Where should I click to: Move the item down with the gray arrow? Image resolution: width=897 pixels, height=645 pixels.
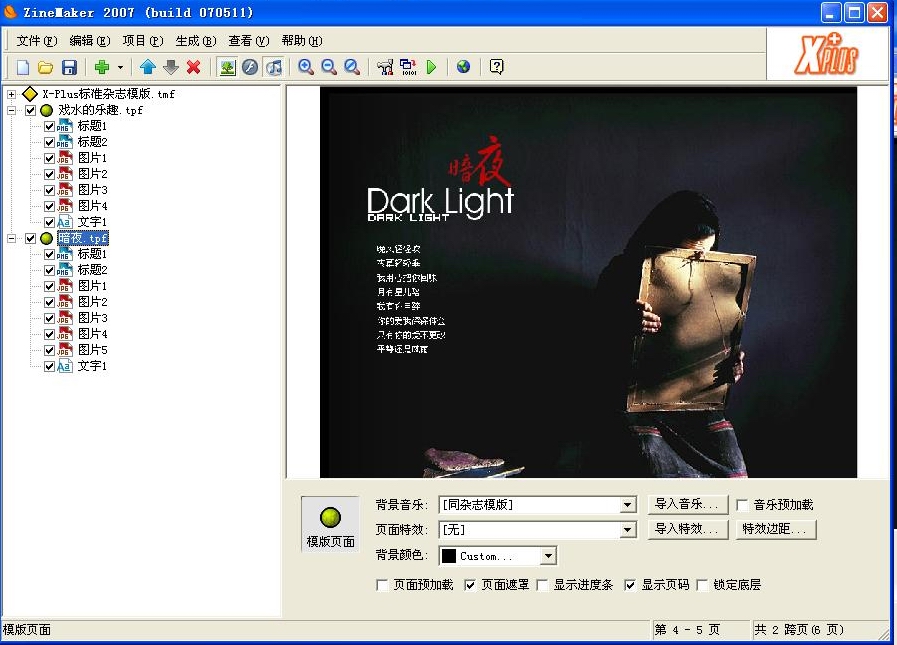(170, 68)
